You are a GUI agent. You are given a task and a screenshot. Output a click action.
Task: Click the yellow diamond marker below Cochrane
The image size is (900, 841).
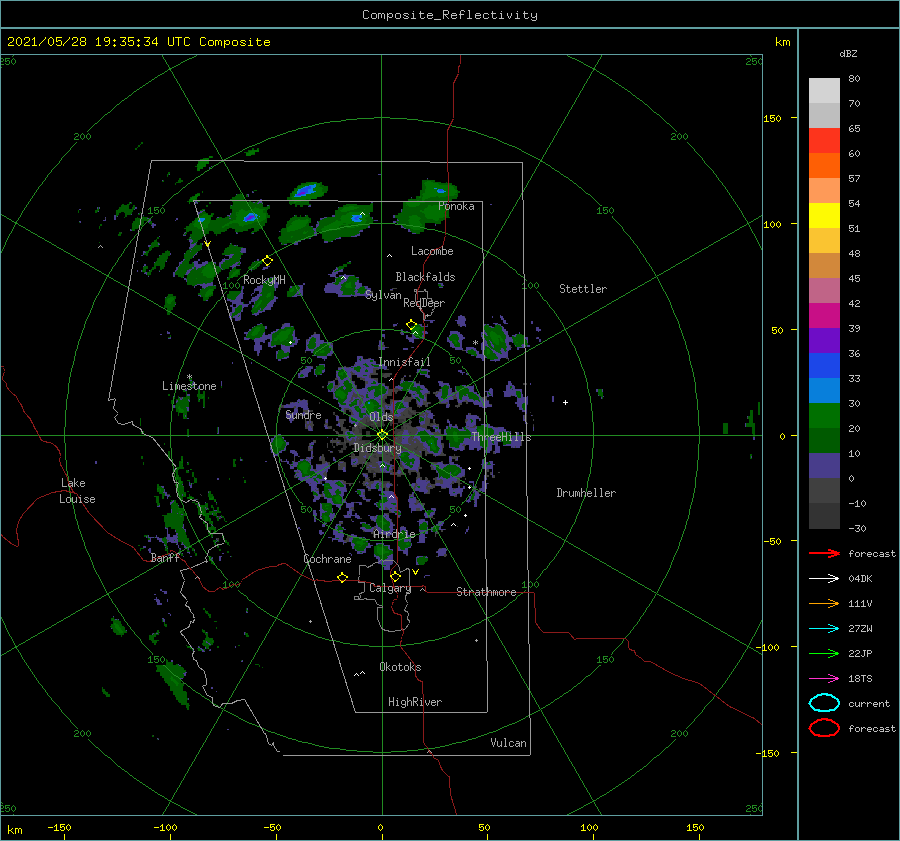342,577
